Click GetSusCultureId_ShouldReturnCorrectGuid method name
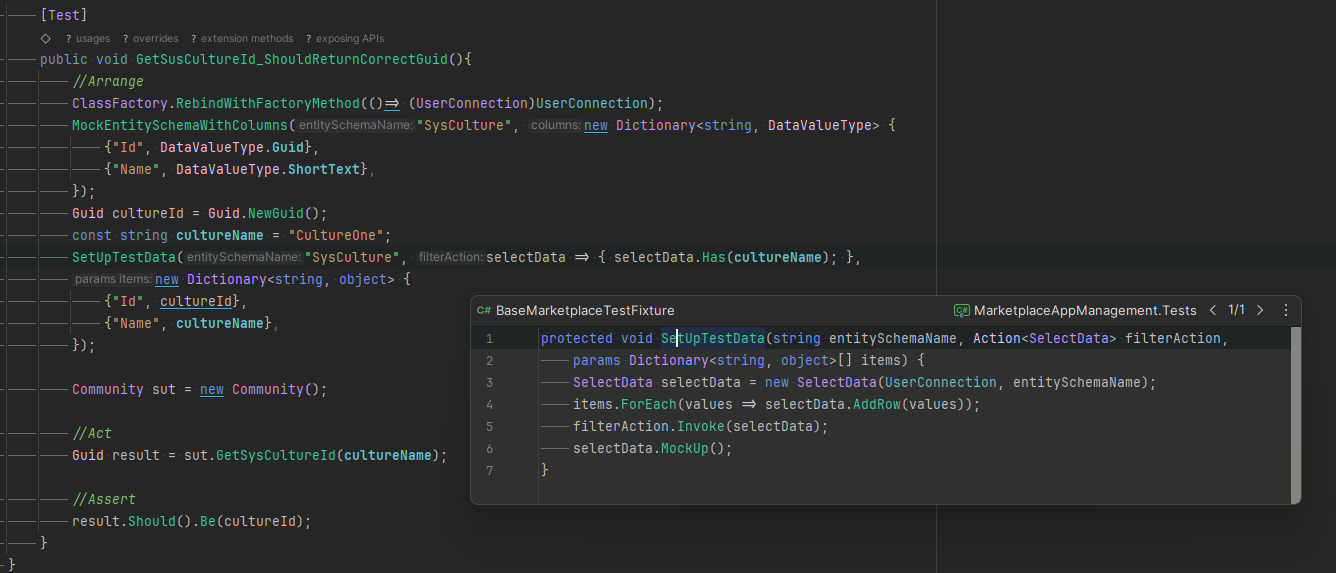This screenshot has height=573, width=1336. tap(292, 60)
